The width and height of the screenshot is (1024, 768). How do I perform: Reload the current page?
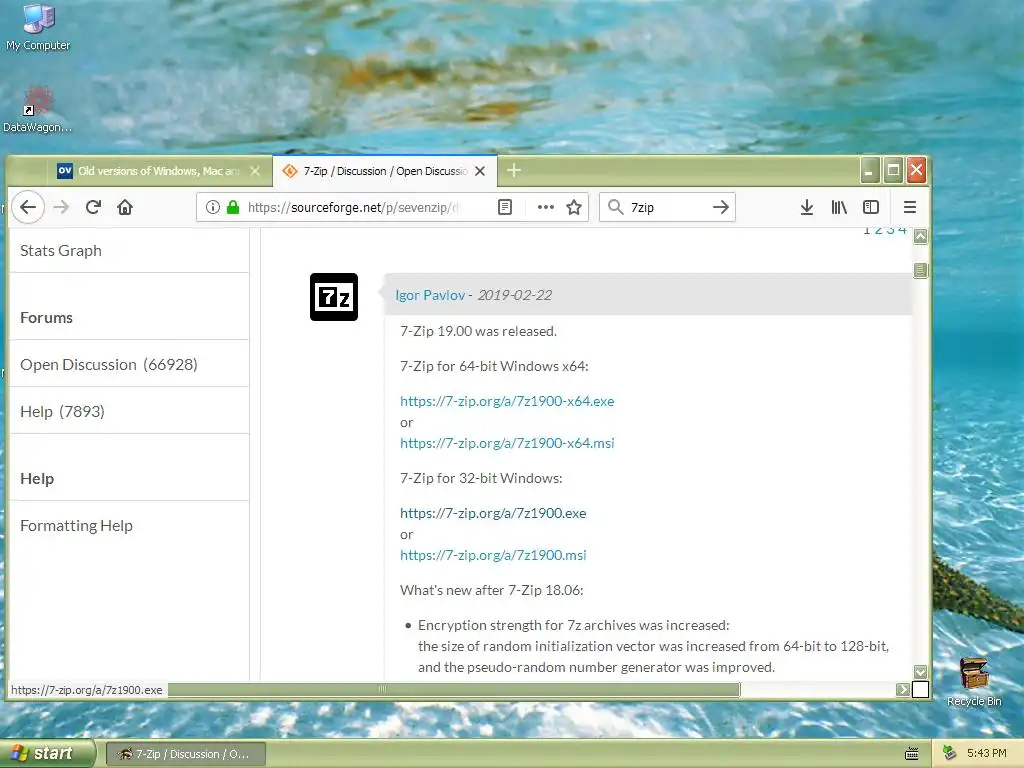pos(93,207)
